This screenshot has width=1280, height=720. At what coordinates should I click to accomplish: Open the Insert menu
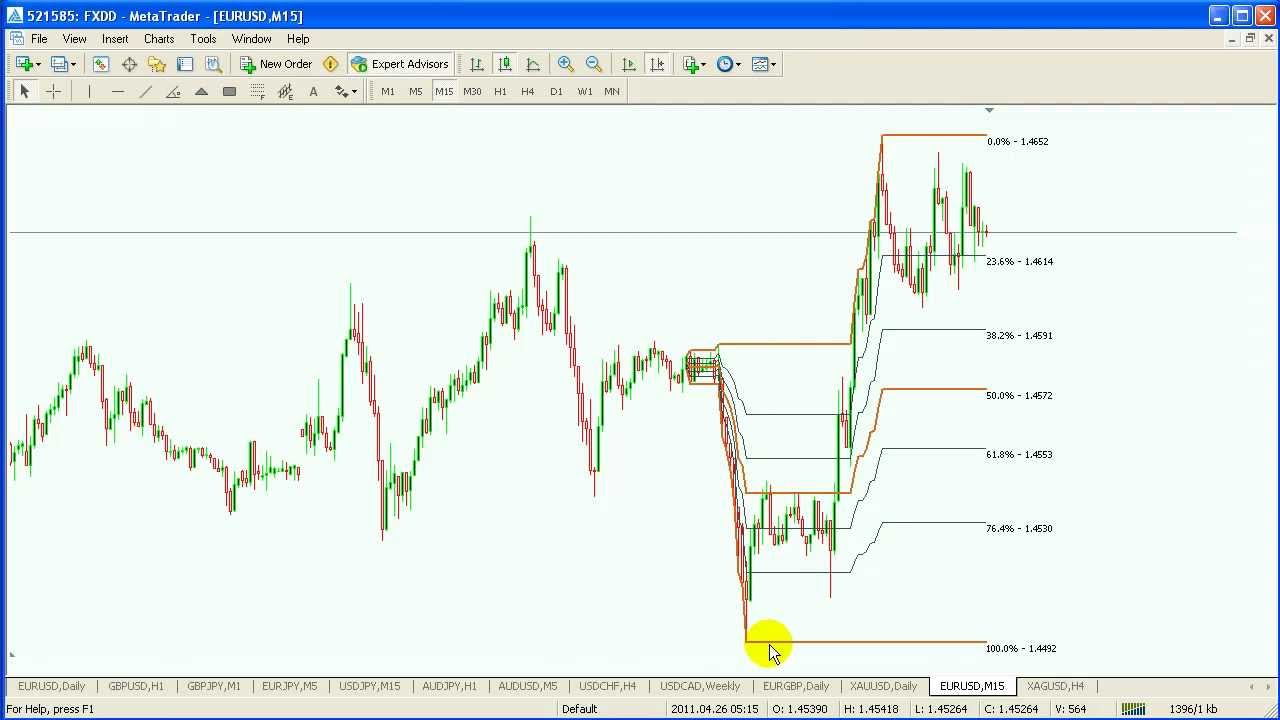click(115, 39)
